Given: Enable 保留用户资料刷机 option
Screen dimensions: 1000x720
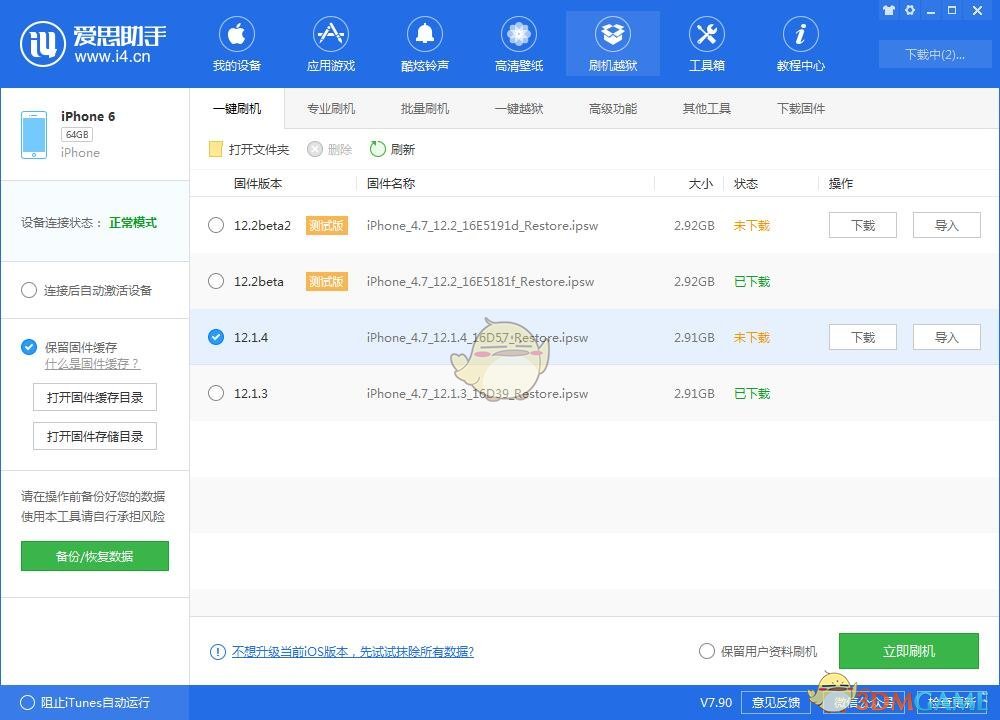Looking at the screenshot, I should click(x=707, y=651).
